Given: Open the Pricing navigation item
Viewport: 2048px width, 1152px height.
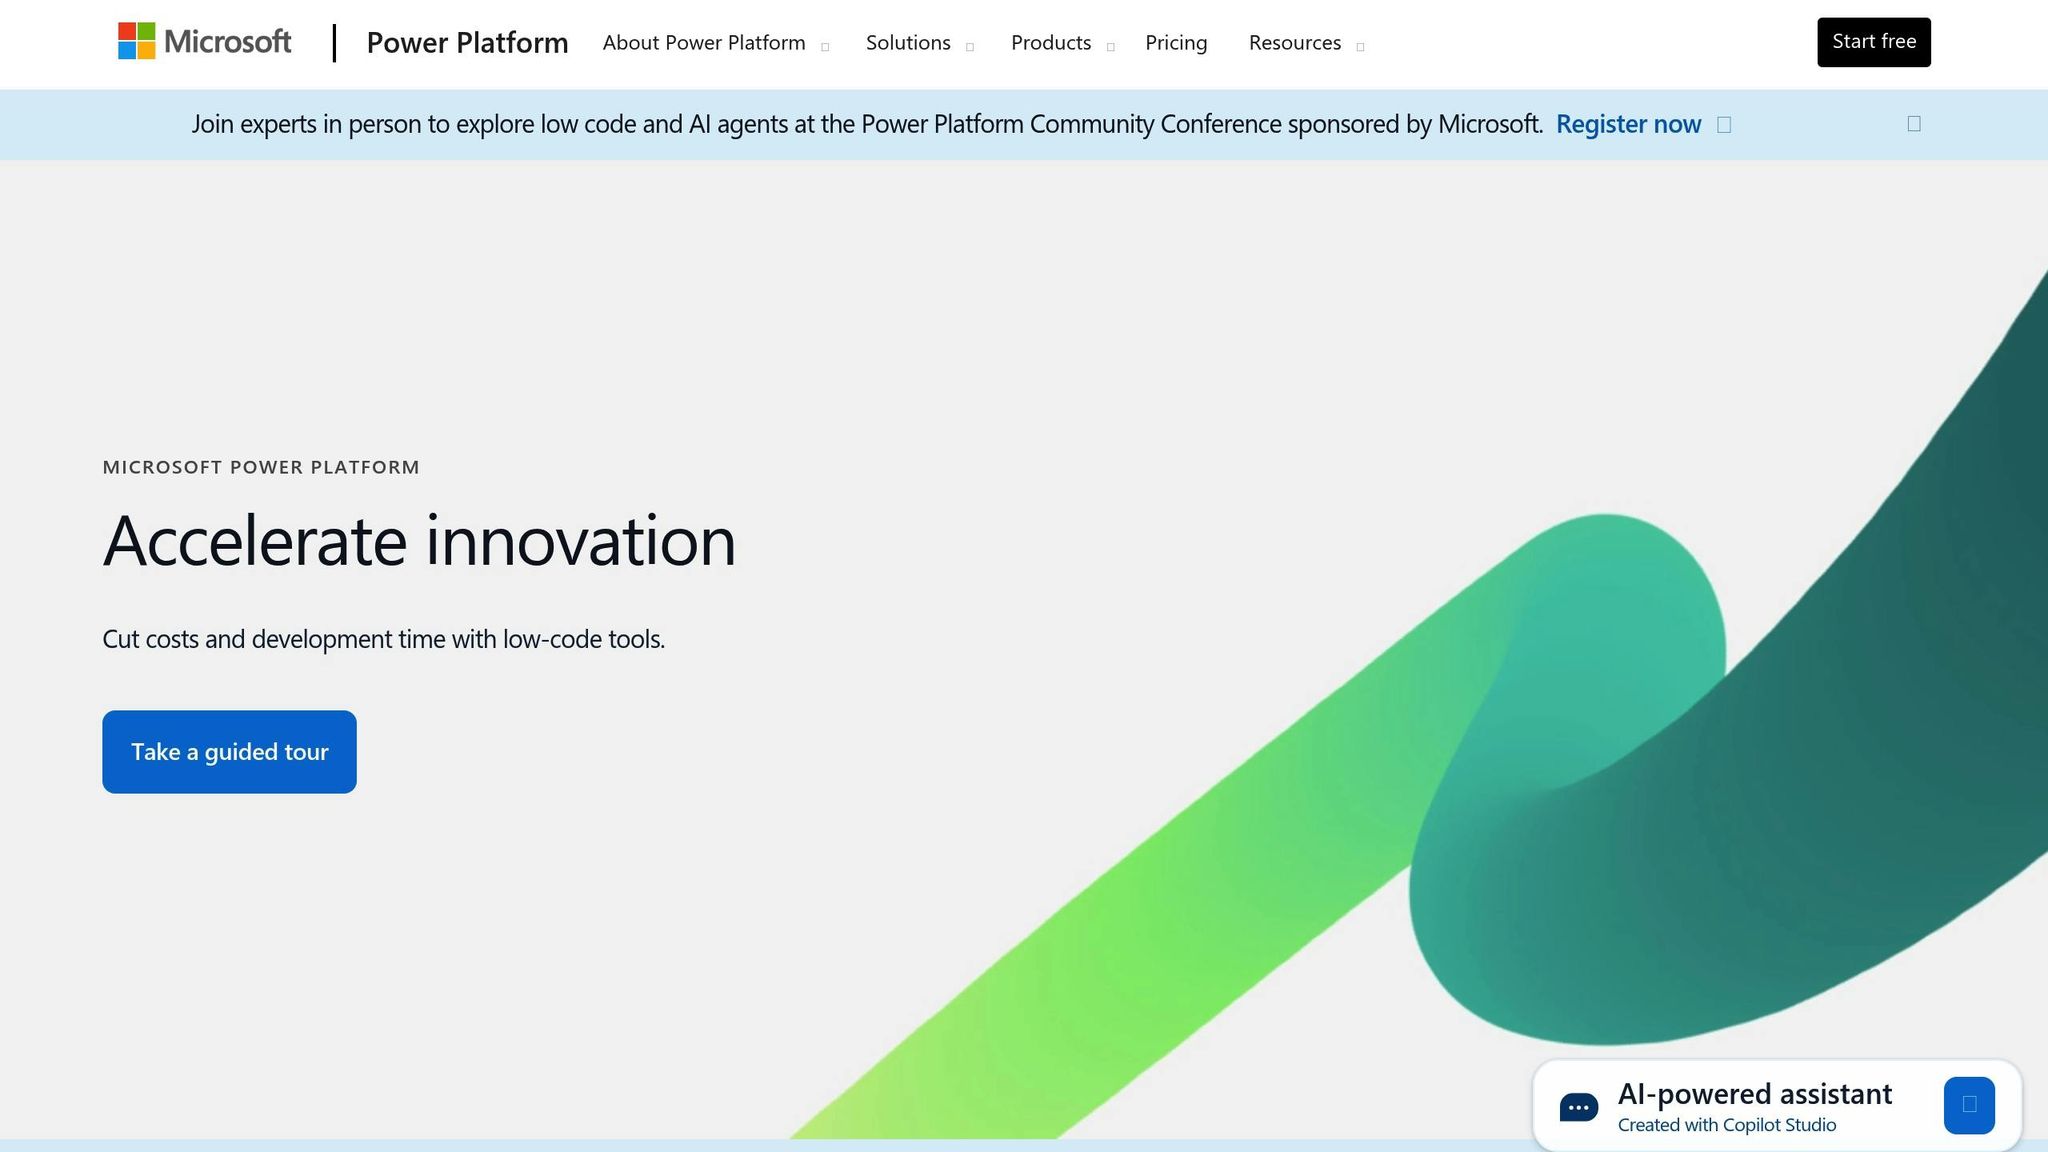Looking at the screenshot, I should tap(1176, 43).
